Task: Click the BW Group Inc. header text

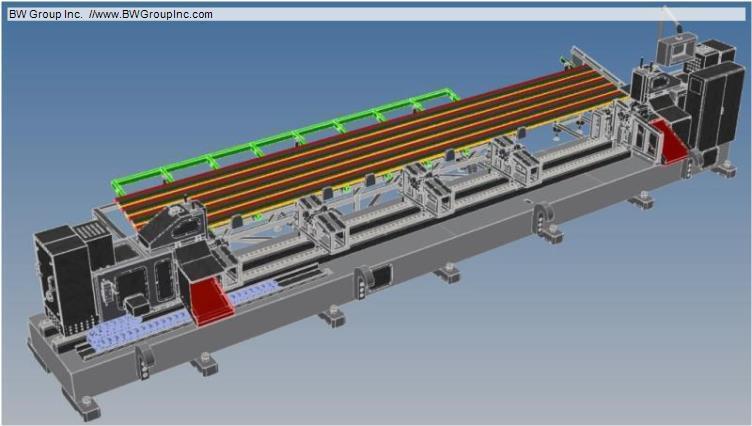Action: [x=46, y=14]
